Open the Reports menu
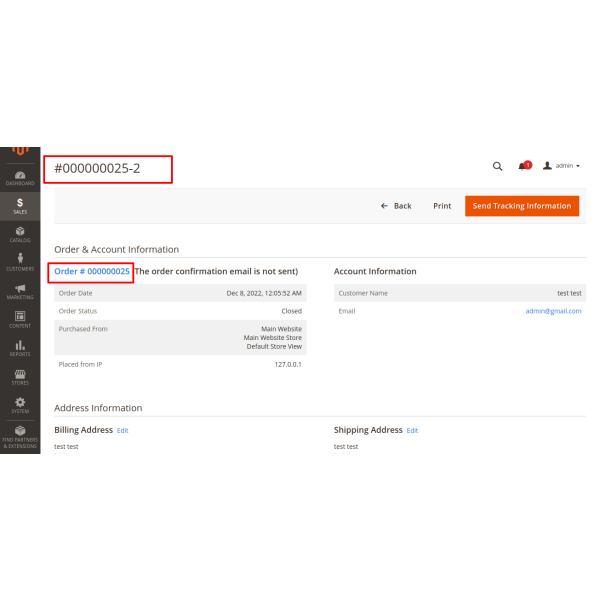 pos(20,349)
